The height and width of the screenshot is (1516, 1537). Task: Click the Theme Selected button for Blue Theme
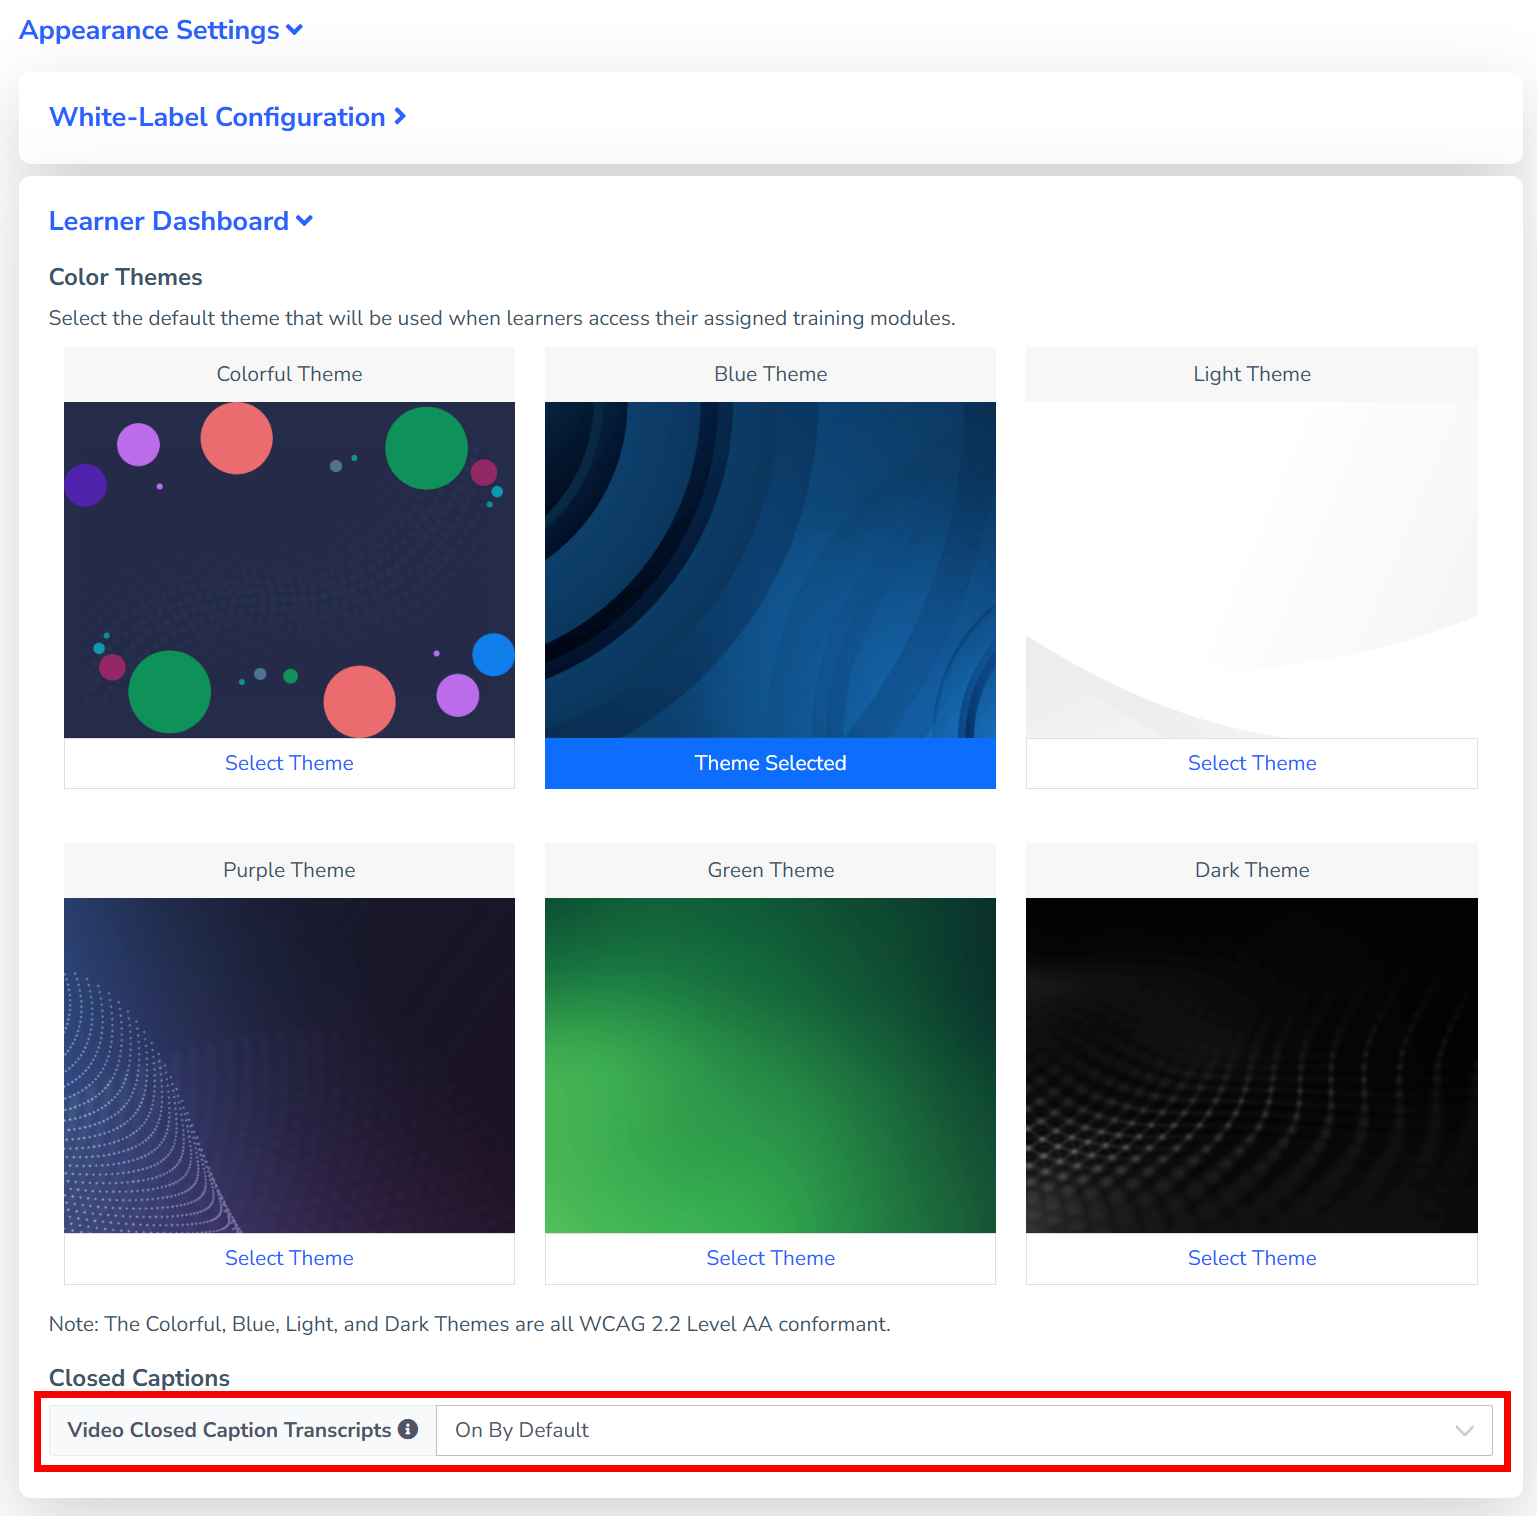[770, 763]
